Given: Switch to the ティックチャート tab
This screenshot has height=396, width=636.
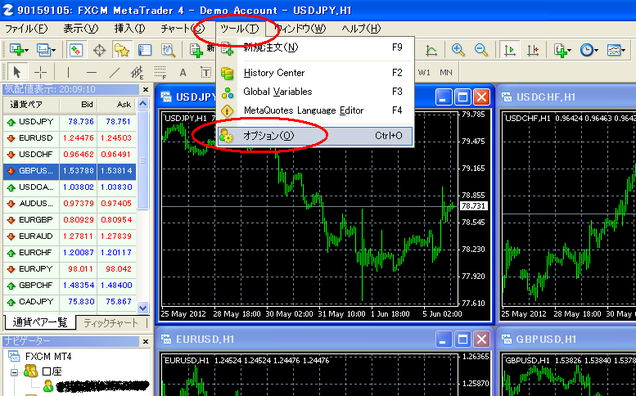Looking at the screenshot, I should click(111, 323).
